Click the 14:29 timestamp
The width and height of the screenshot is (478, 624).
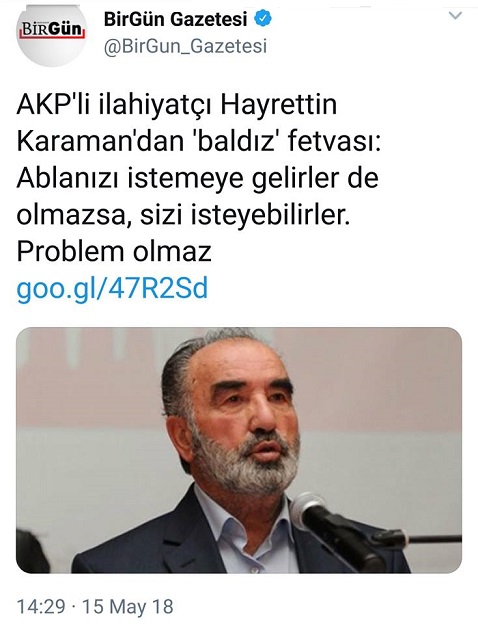pyautogui.click(x=41, y=607)
